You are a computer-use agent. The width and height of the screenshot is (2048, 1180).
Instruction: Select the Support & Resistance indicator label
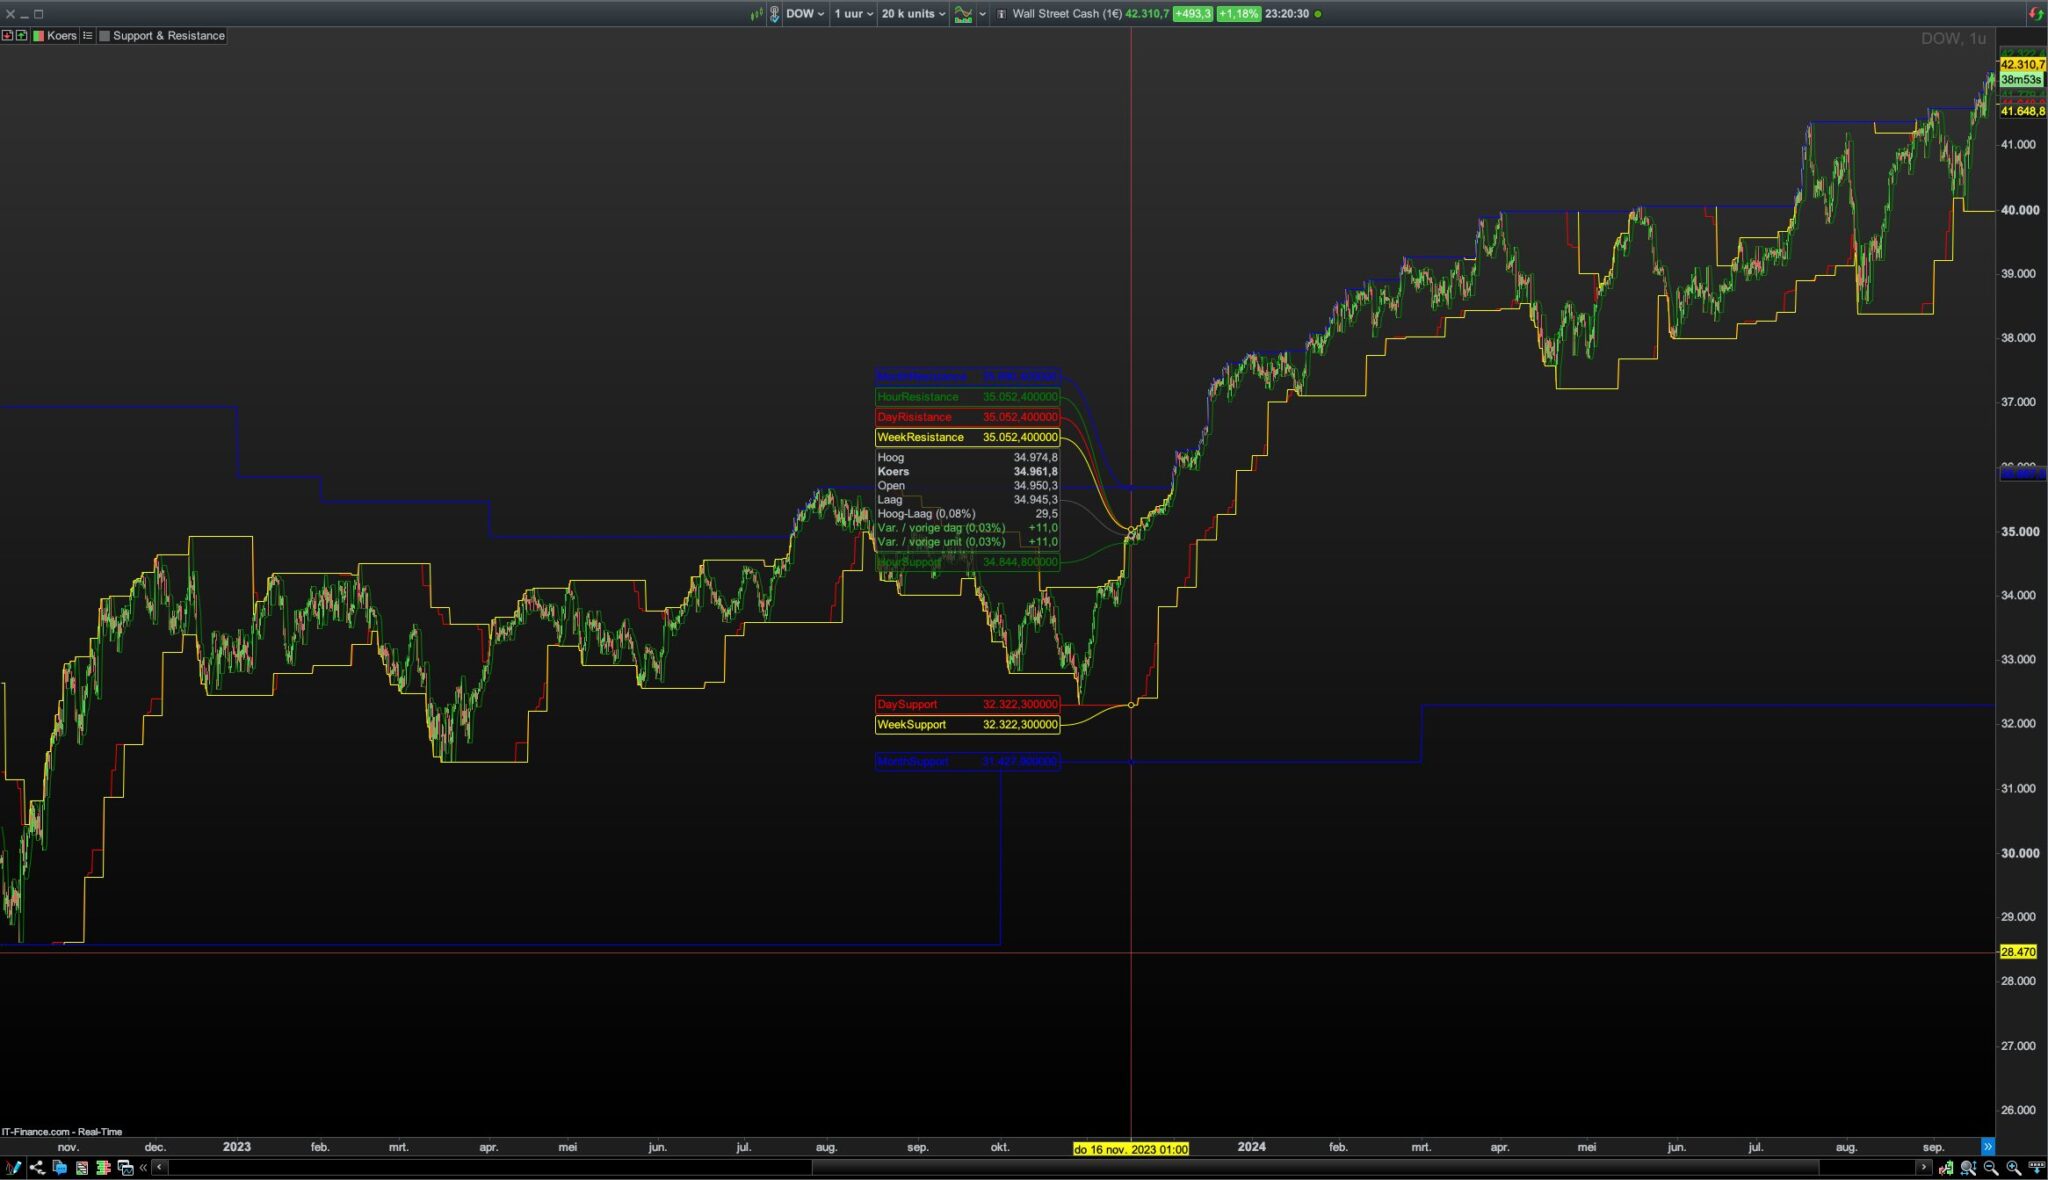click(168, 35)
